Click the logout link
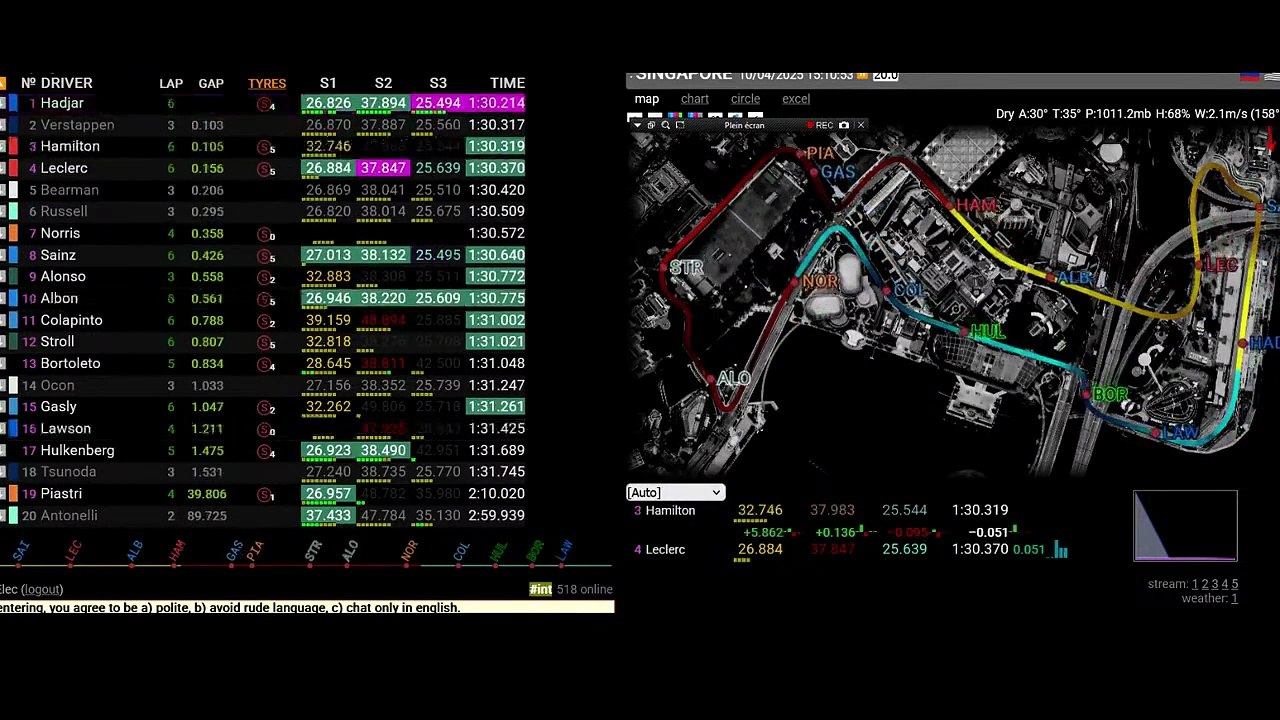This screenshot has width=1280, height=720. tap(42, 590)
